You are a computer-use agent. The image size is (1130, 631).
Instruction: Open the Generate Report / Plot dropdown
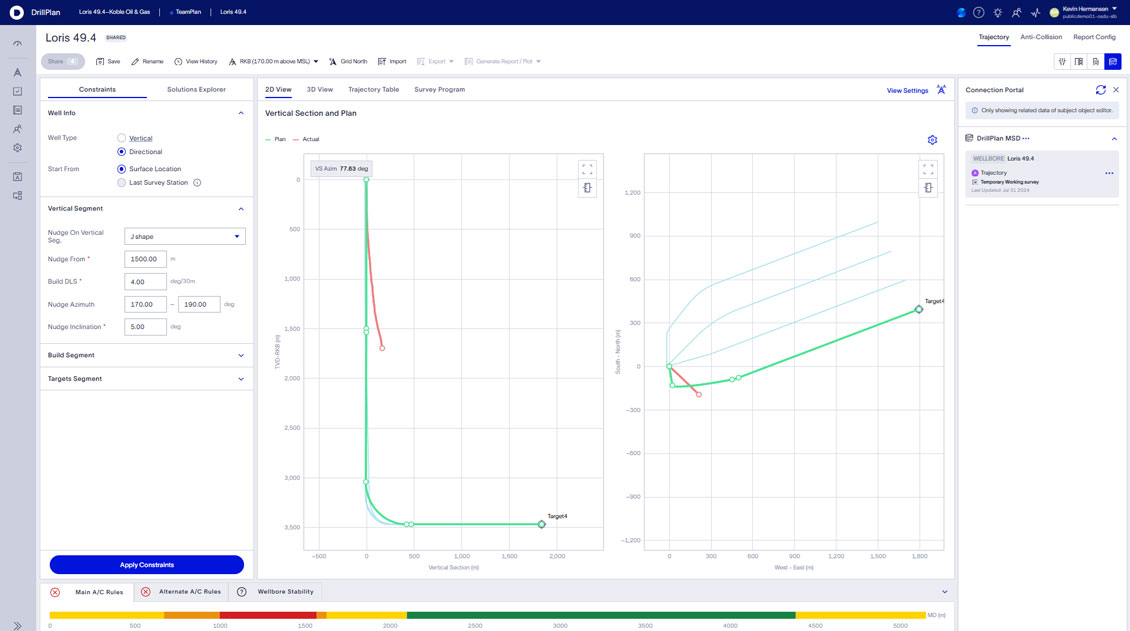point(502,62)
